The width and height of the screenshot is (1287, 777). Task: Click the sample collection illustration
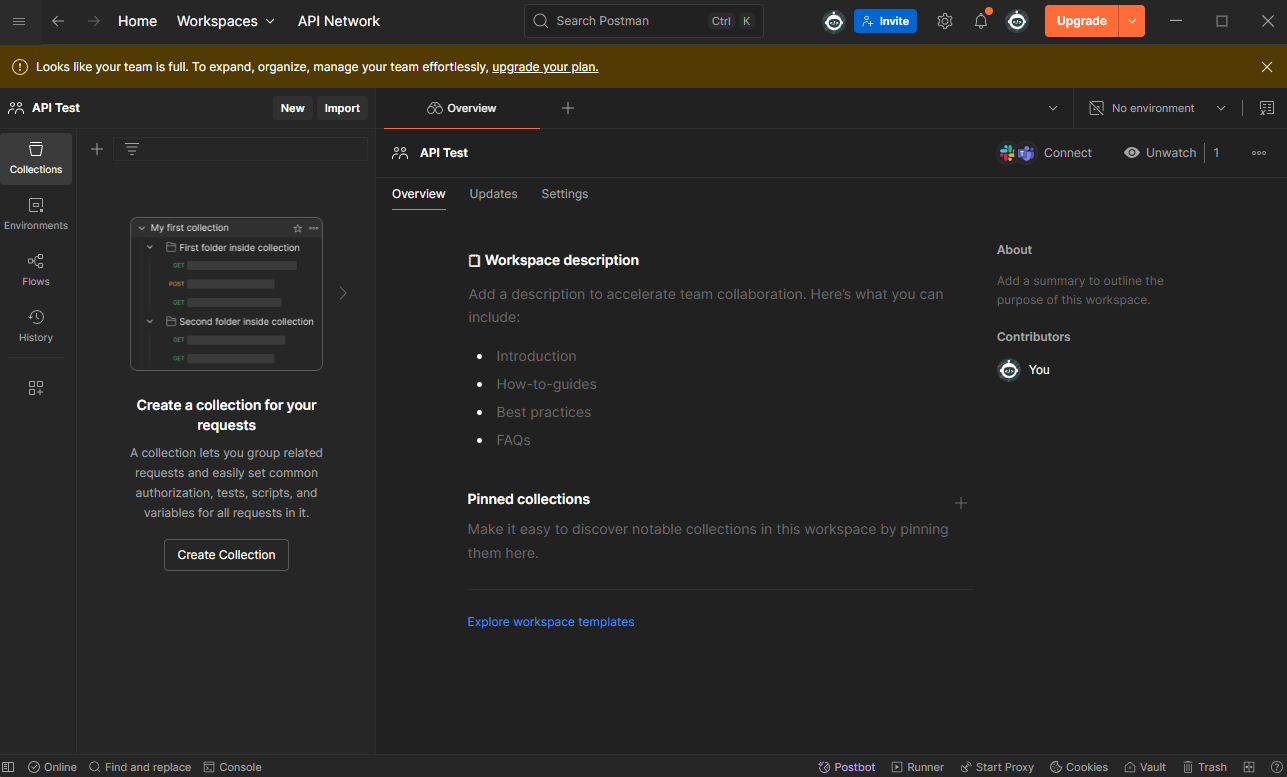[x=226, y=294]
